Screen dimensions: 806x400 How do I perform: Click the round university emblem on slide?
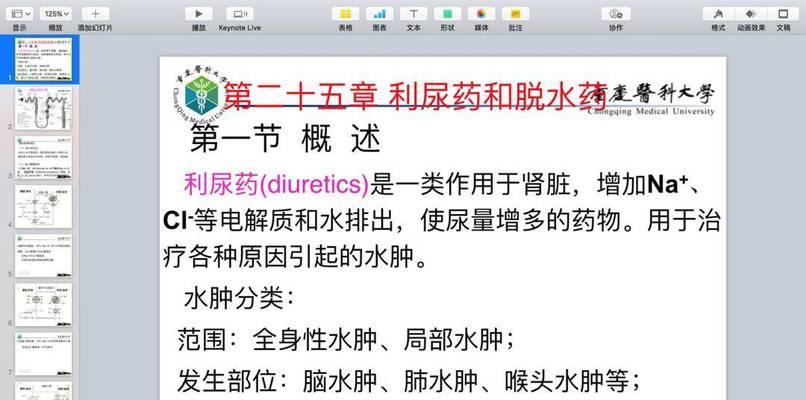202,96
